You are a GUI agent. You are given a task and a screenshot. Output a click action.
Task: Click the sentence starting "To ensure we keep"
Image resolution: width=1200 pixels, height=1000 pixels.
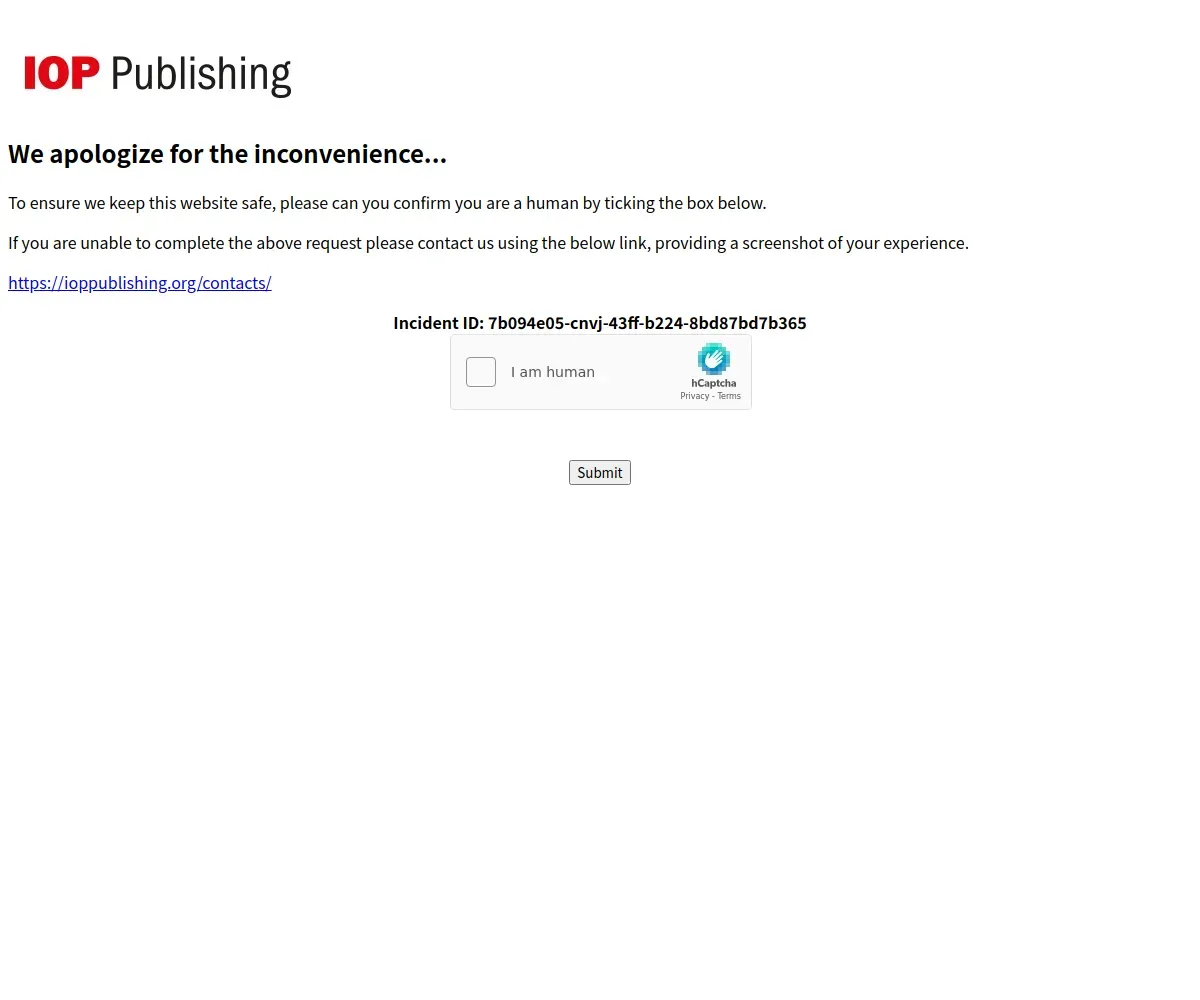click(387, 203)
